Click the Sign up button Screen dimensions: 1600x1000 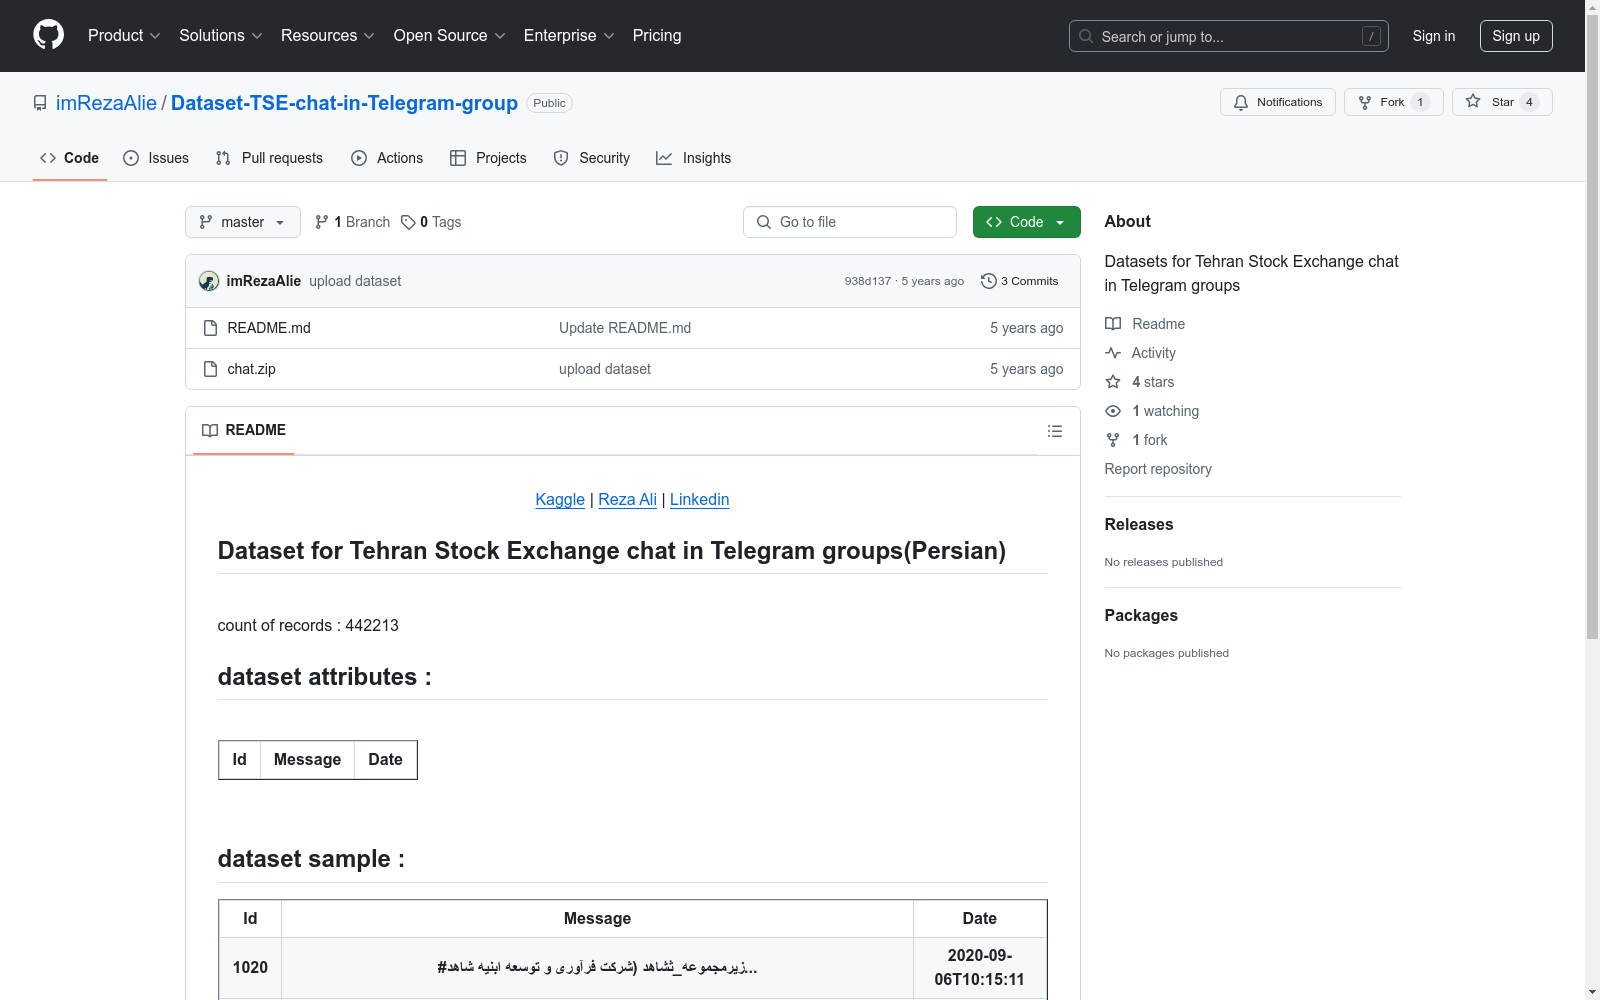[x=1516, y=36]
